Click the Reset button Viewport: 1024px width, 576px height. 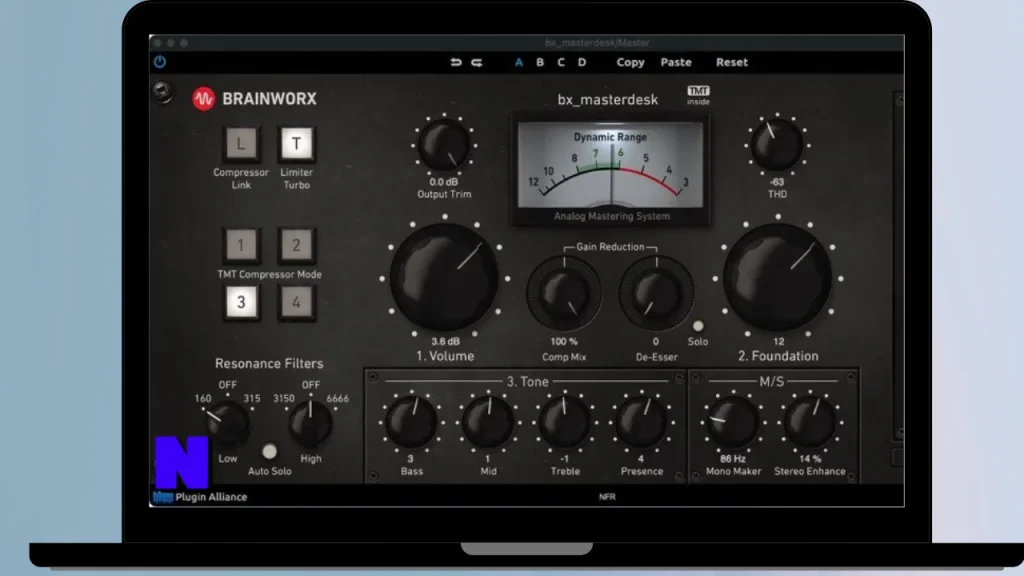[x=731, y=63]
